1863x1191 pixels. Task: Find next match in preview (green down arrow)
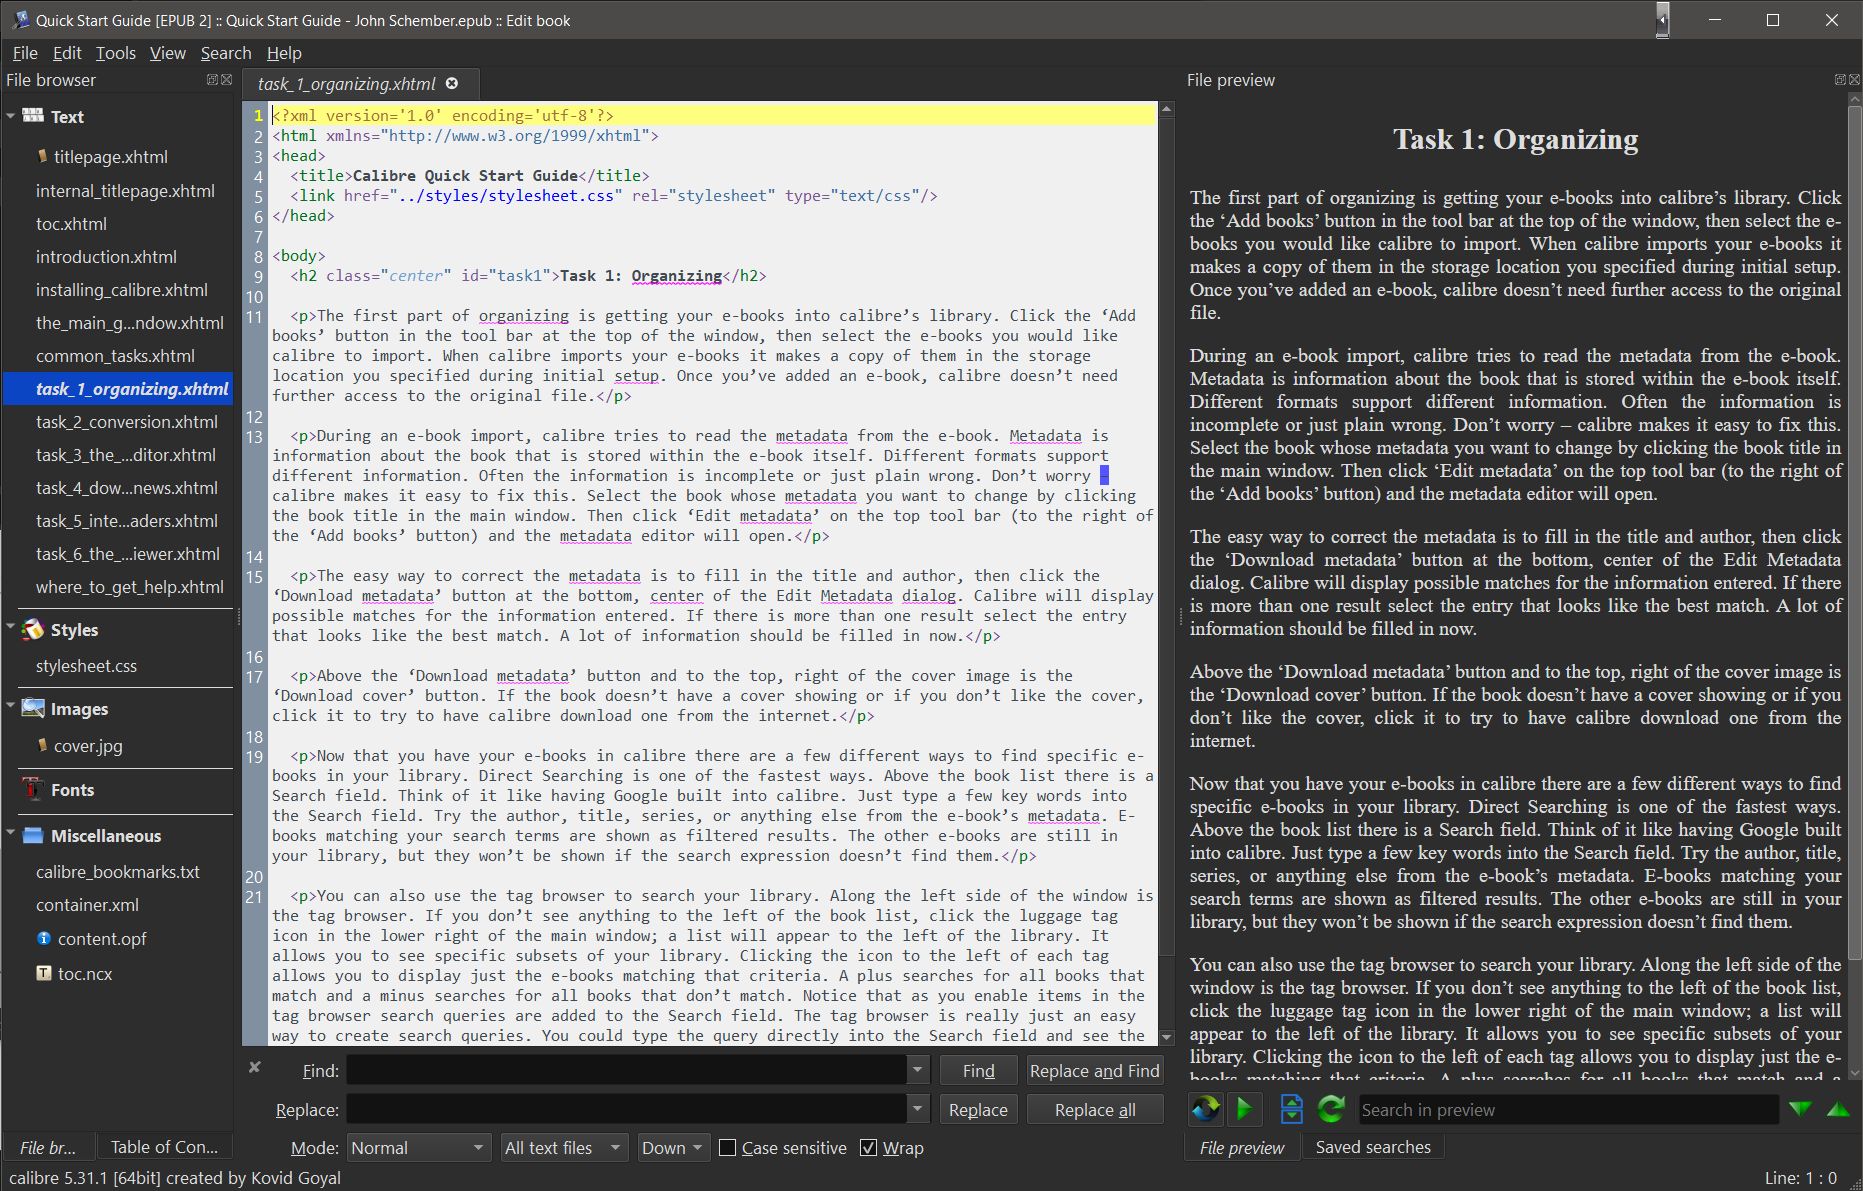[x=1800, y=1109]
